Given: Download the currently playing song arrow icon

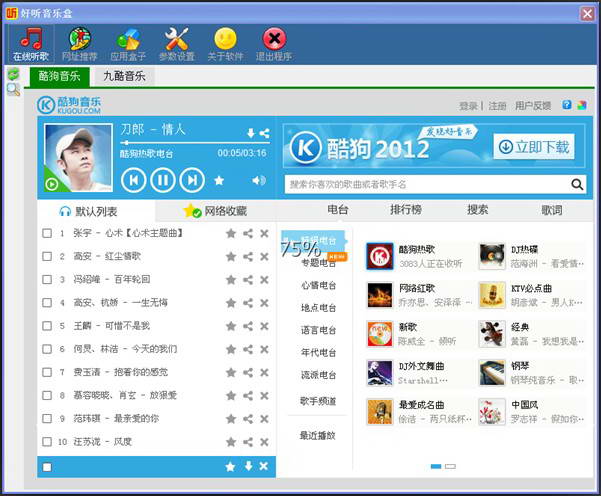Looking at the screenshot, I should tap(251, 133).
